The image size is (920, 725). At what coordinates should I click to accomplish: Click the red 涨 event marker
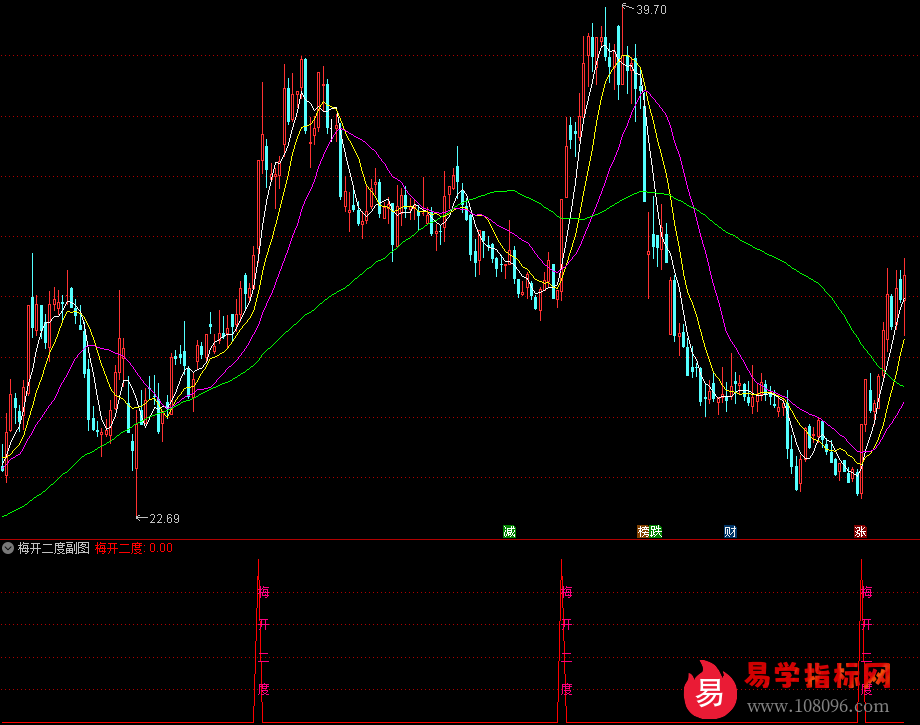pyautogui.click(x=860, y=531)
